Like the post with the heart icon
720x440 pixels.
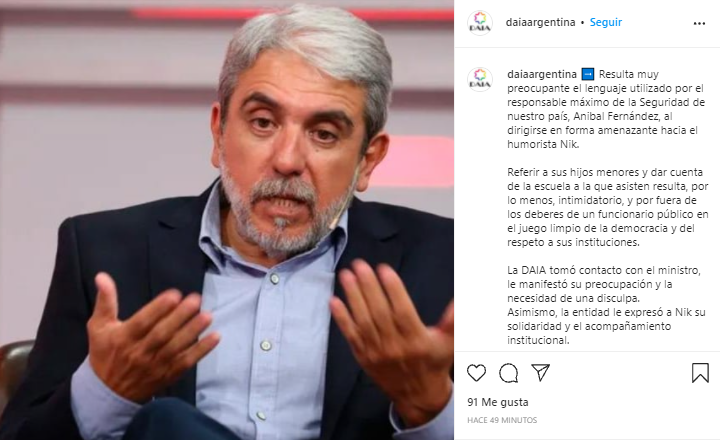[476, 372]
